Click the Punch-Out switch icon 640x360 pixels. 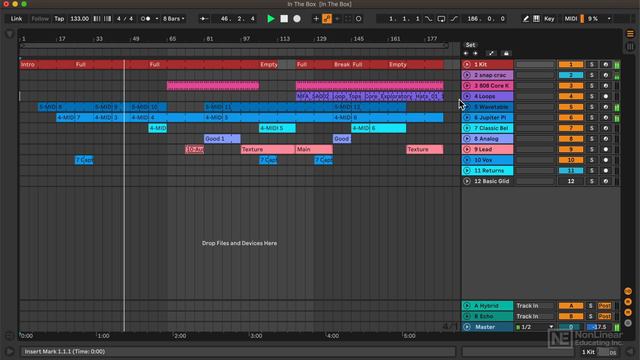coord(454,19)
